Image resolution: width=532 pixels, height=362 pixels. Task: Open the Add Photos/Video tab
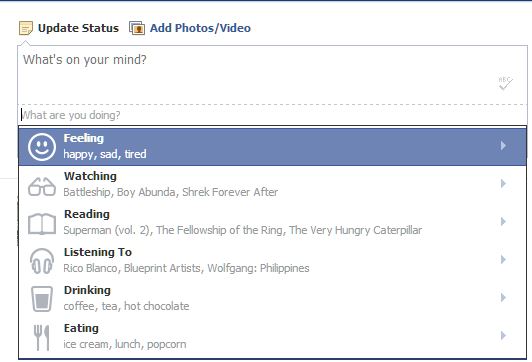[x=200, y=28]
